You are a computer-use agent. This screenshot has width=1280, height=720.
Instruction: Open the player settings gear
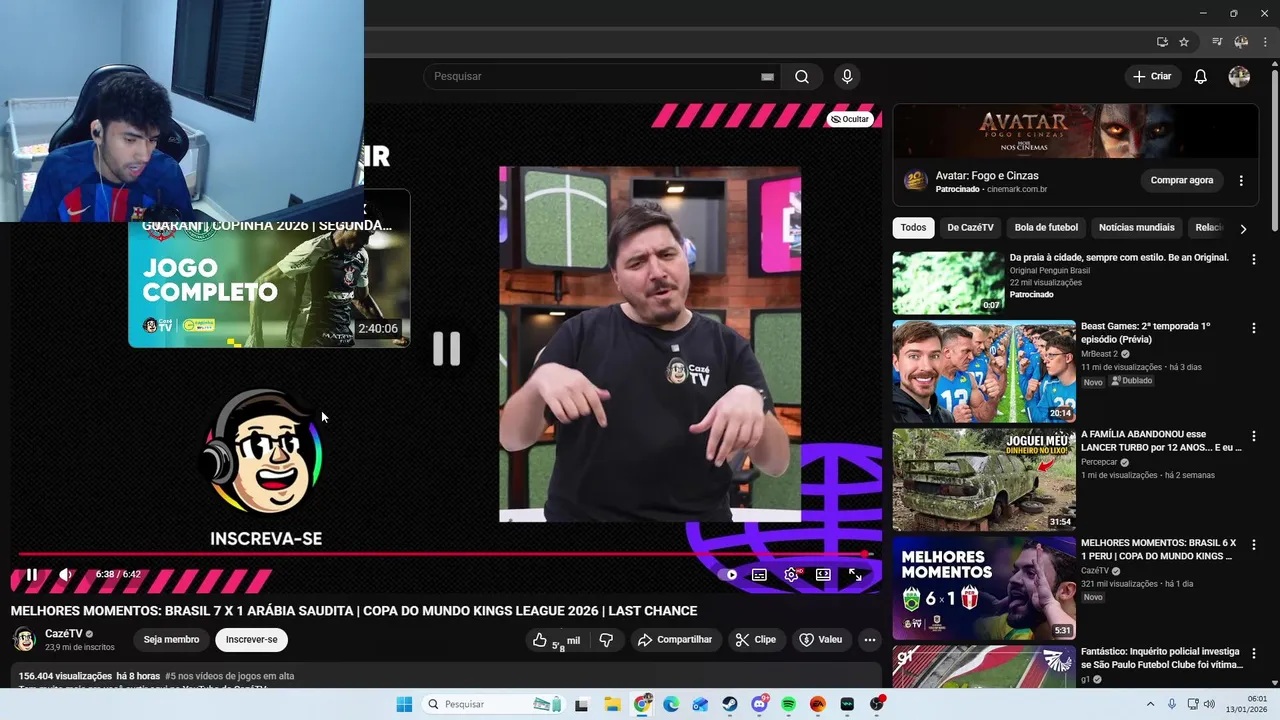(x=791, y=575)
